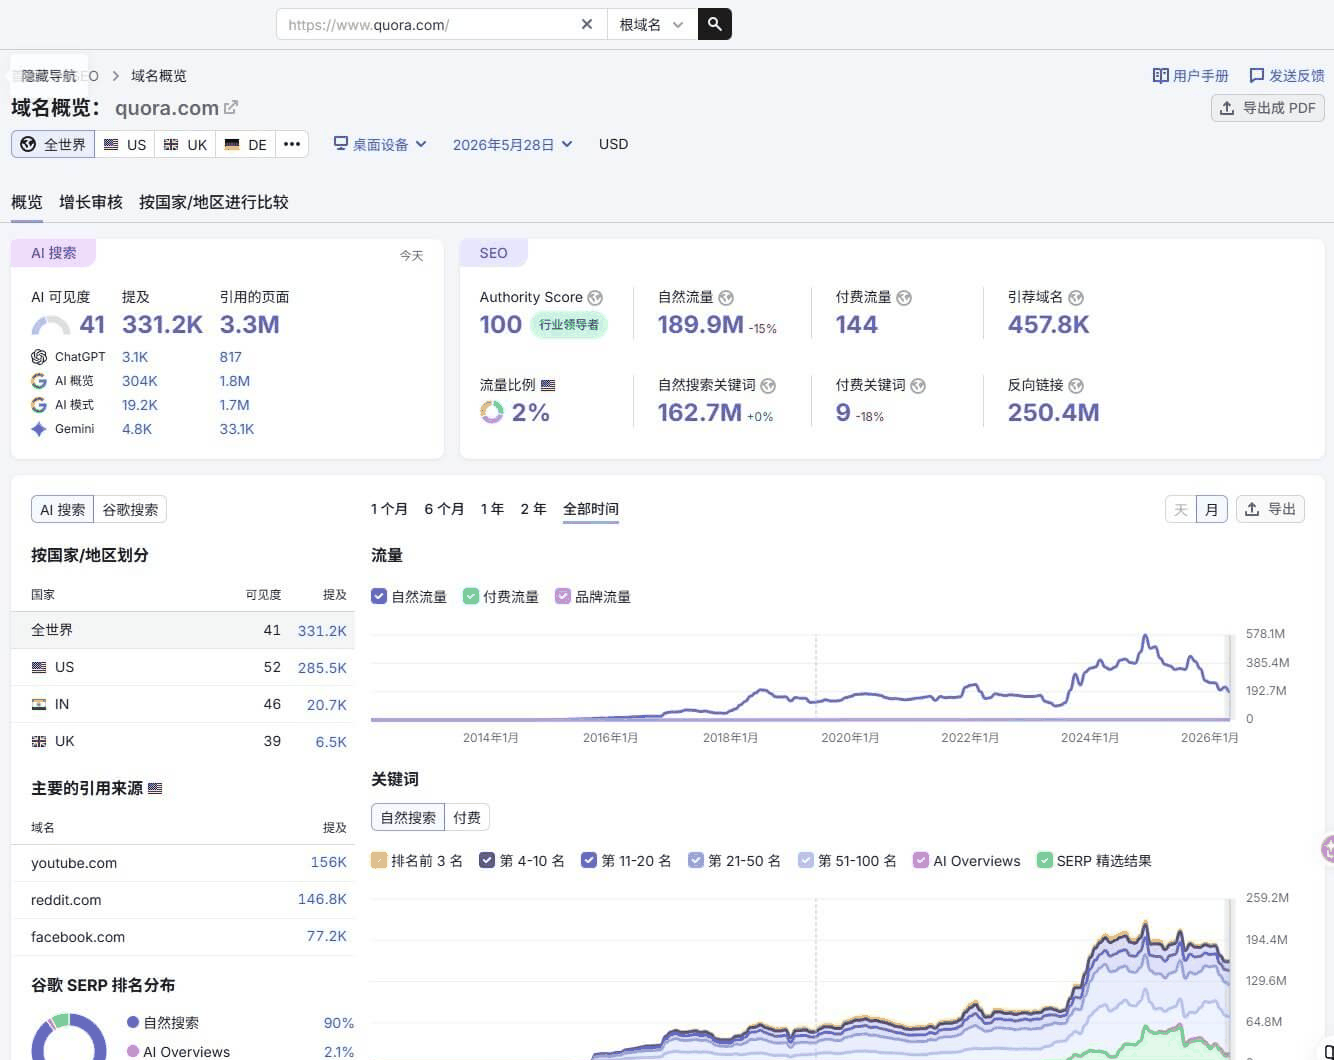Select the globe icon for 全世界

coord(28,144)
